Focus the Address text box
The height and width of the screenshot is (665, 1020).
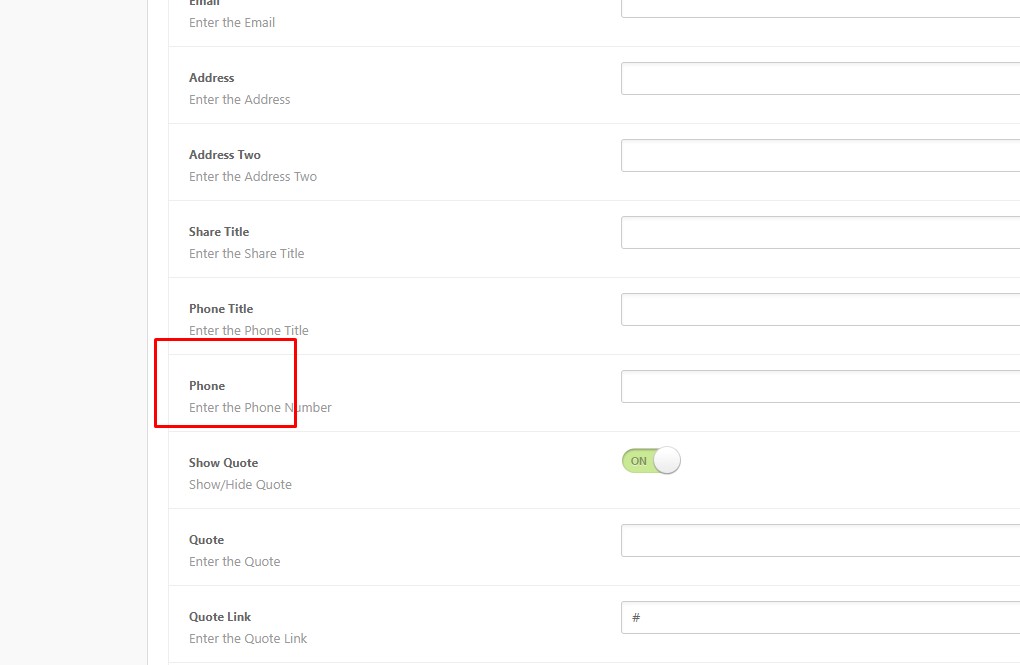click(820, 79)
